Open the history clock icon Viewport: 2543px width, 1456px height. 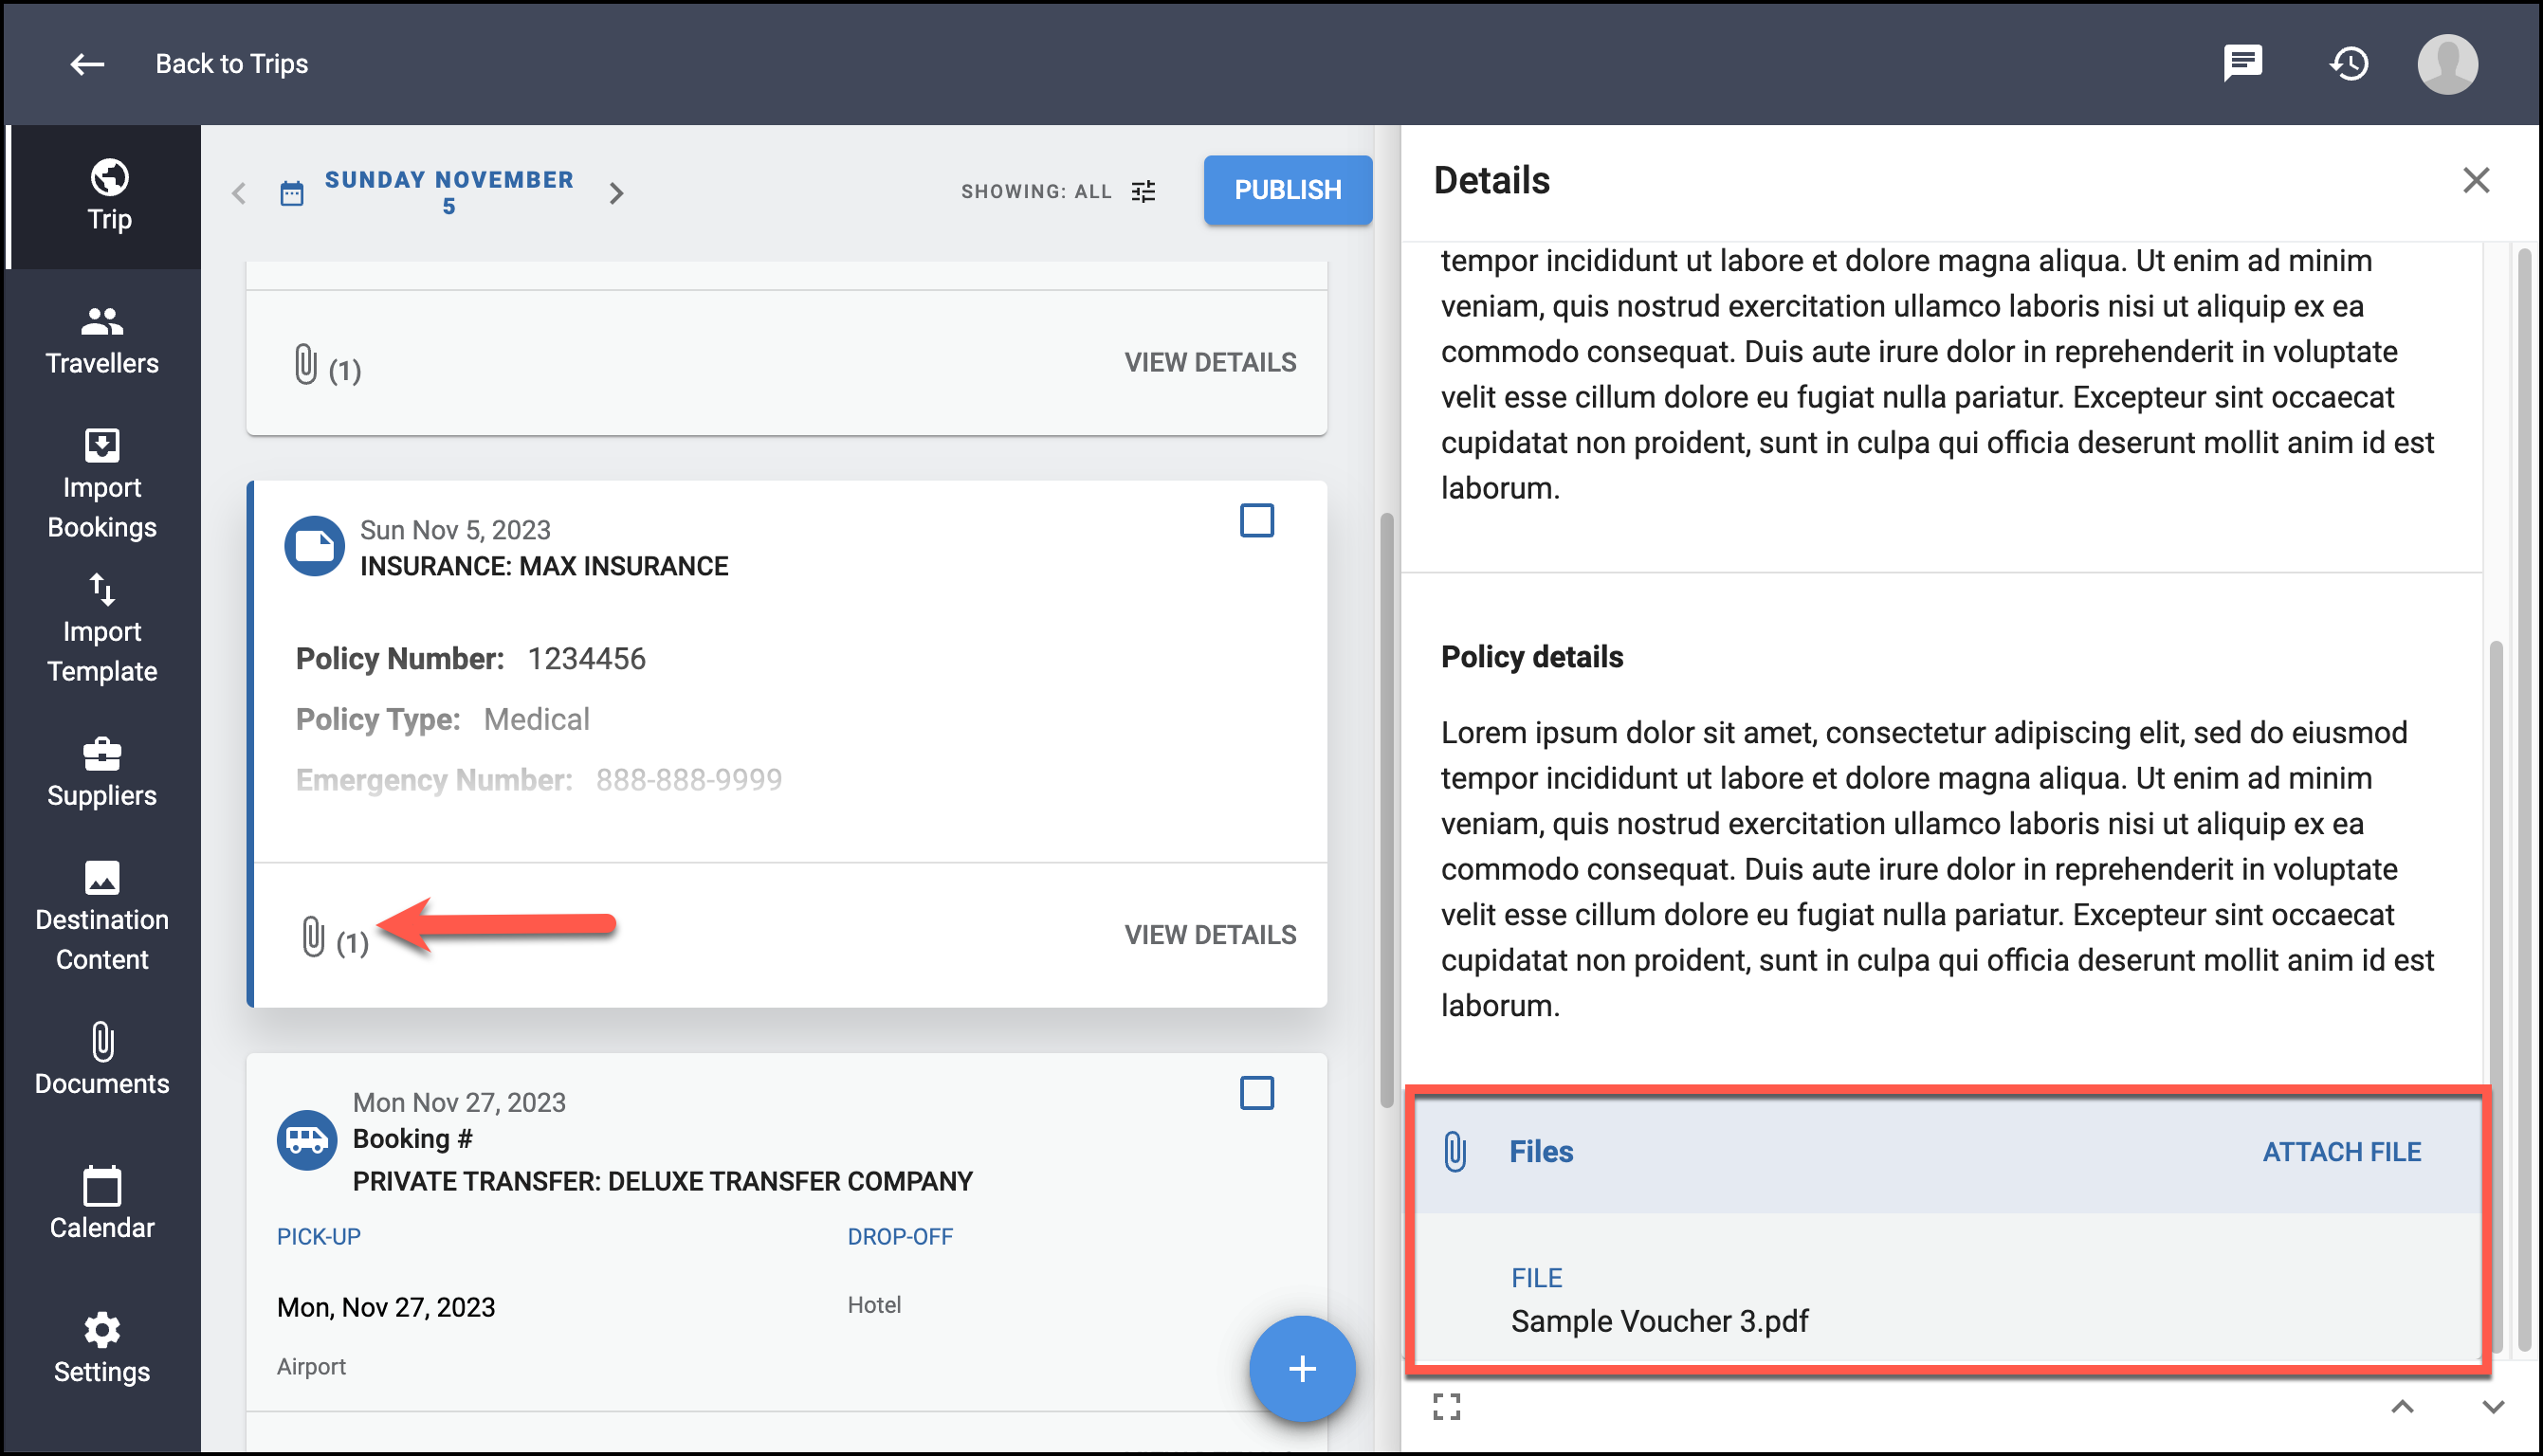(2349, 64)
